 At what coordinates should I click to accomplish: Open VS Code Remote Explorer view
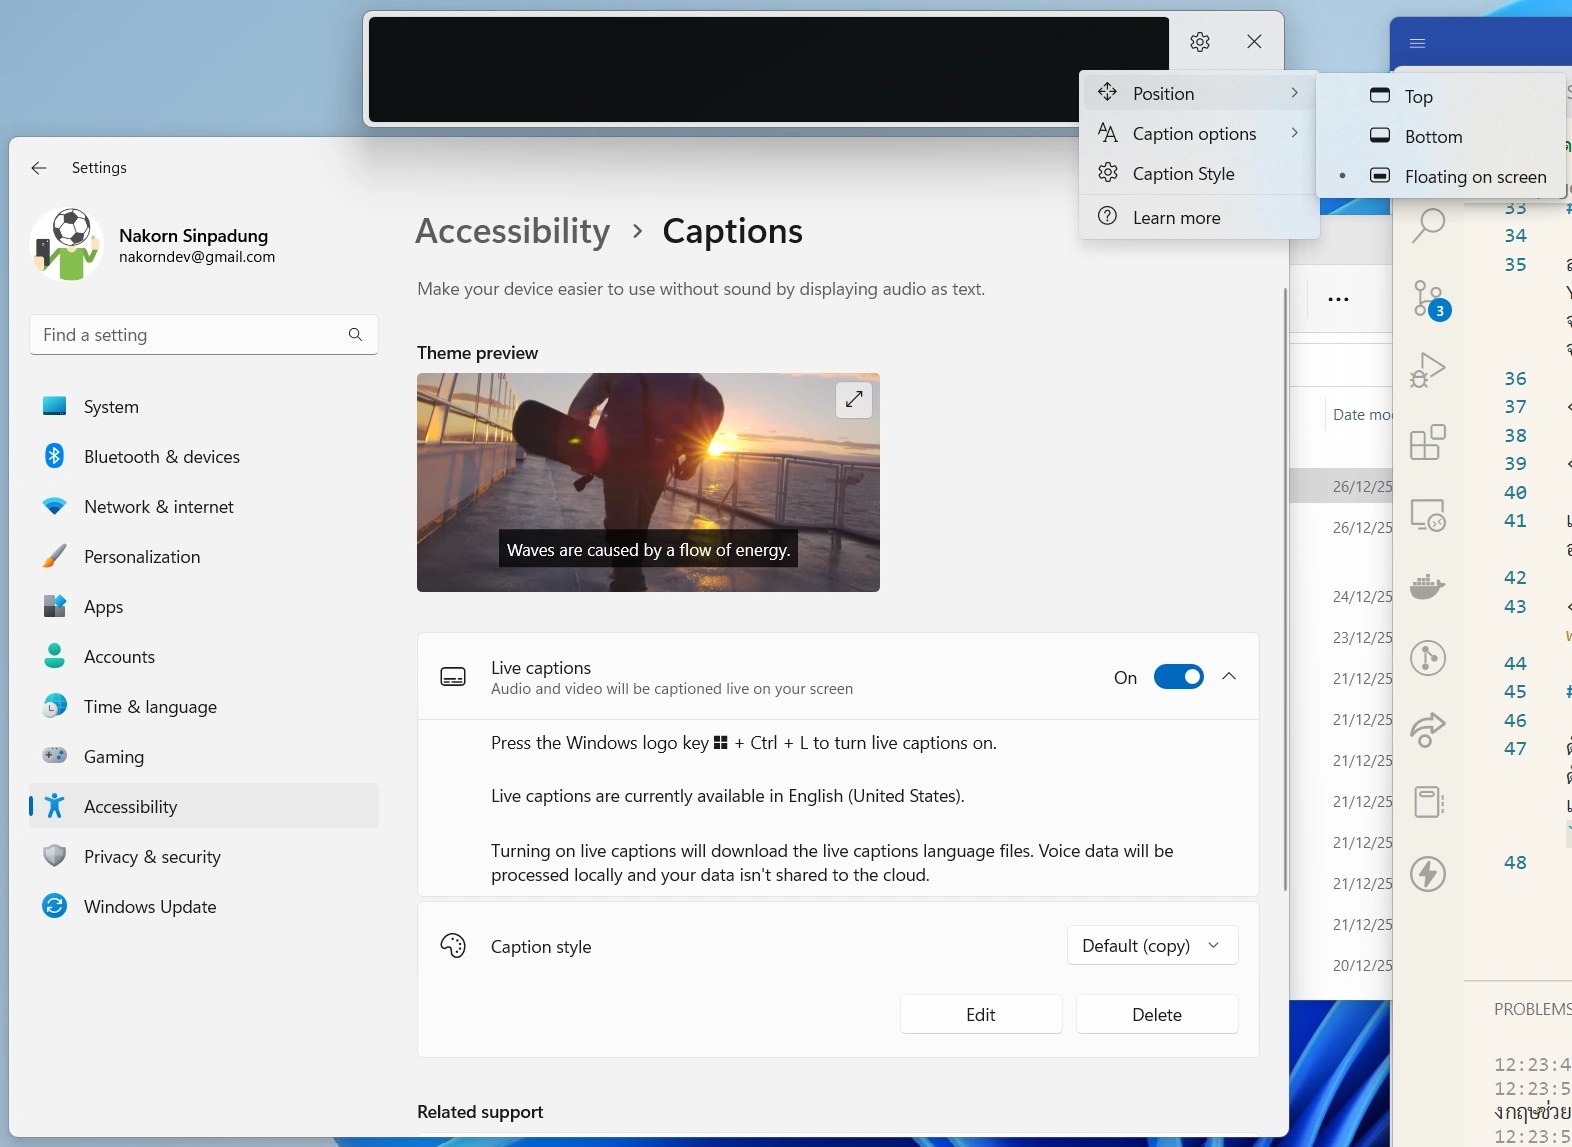click(1428, 515)
